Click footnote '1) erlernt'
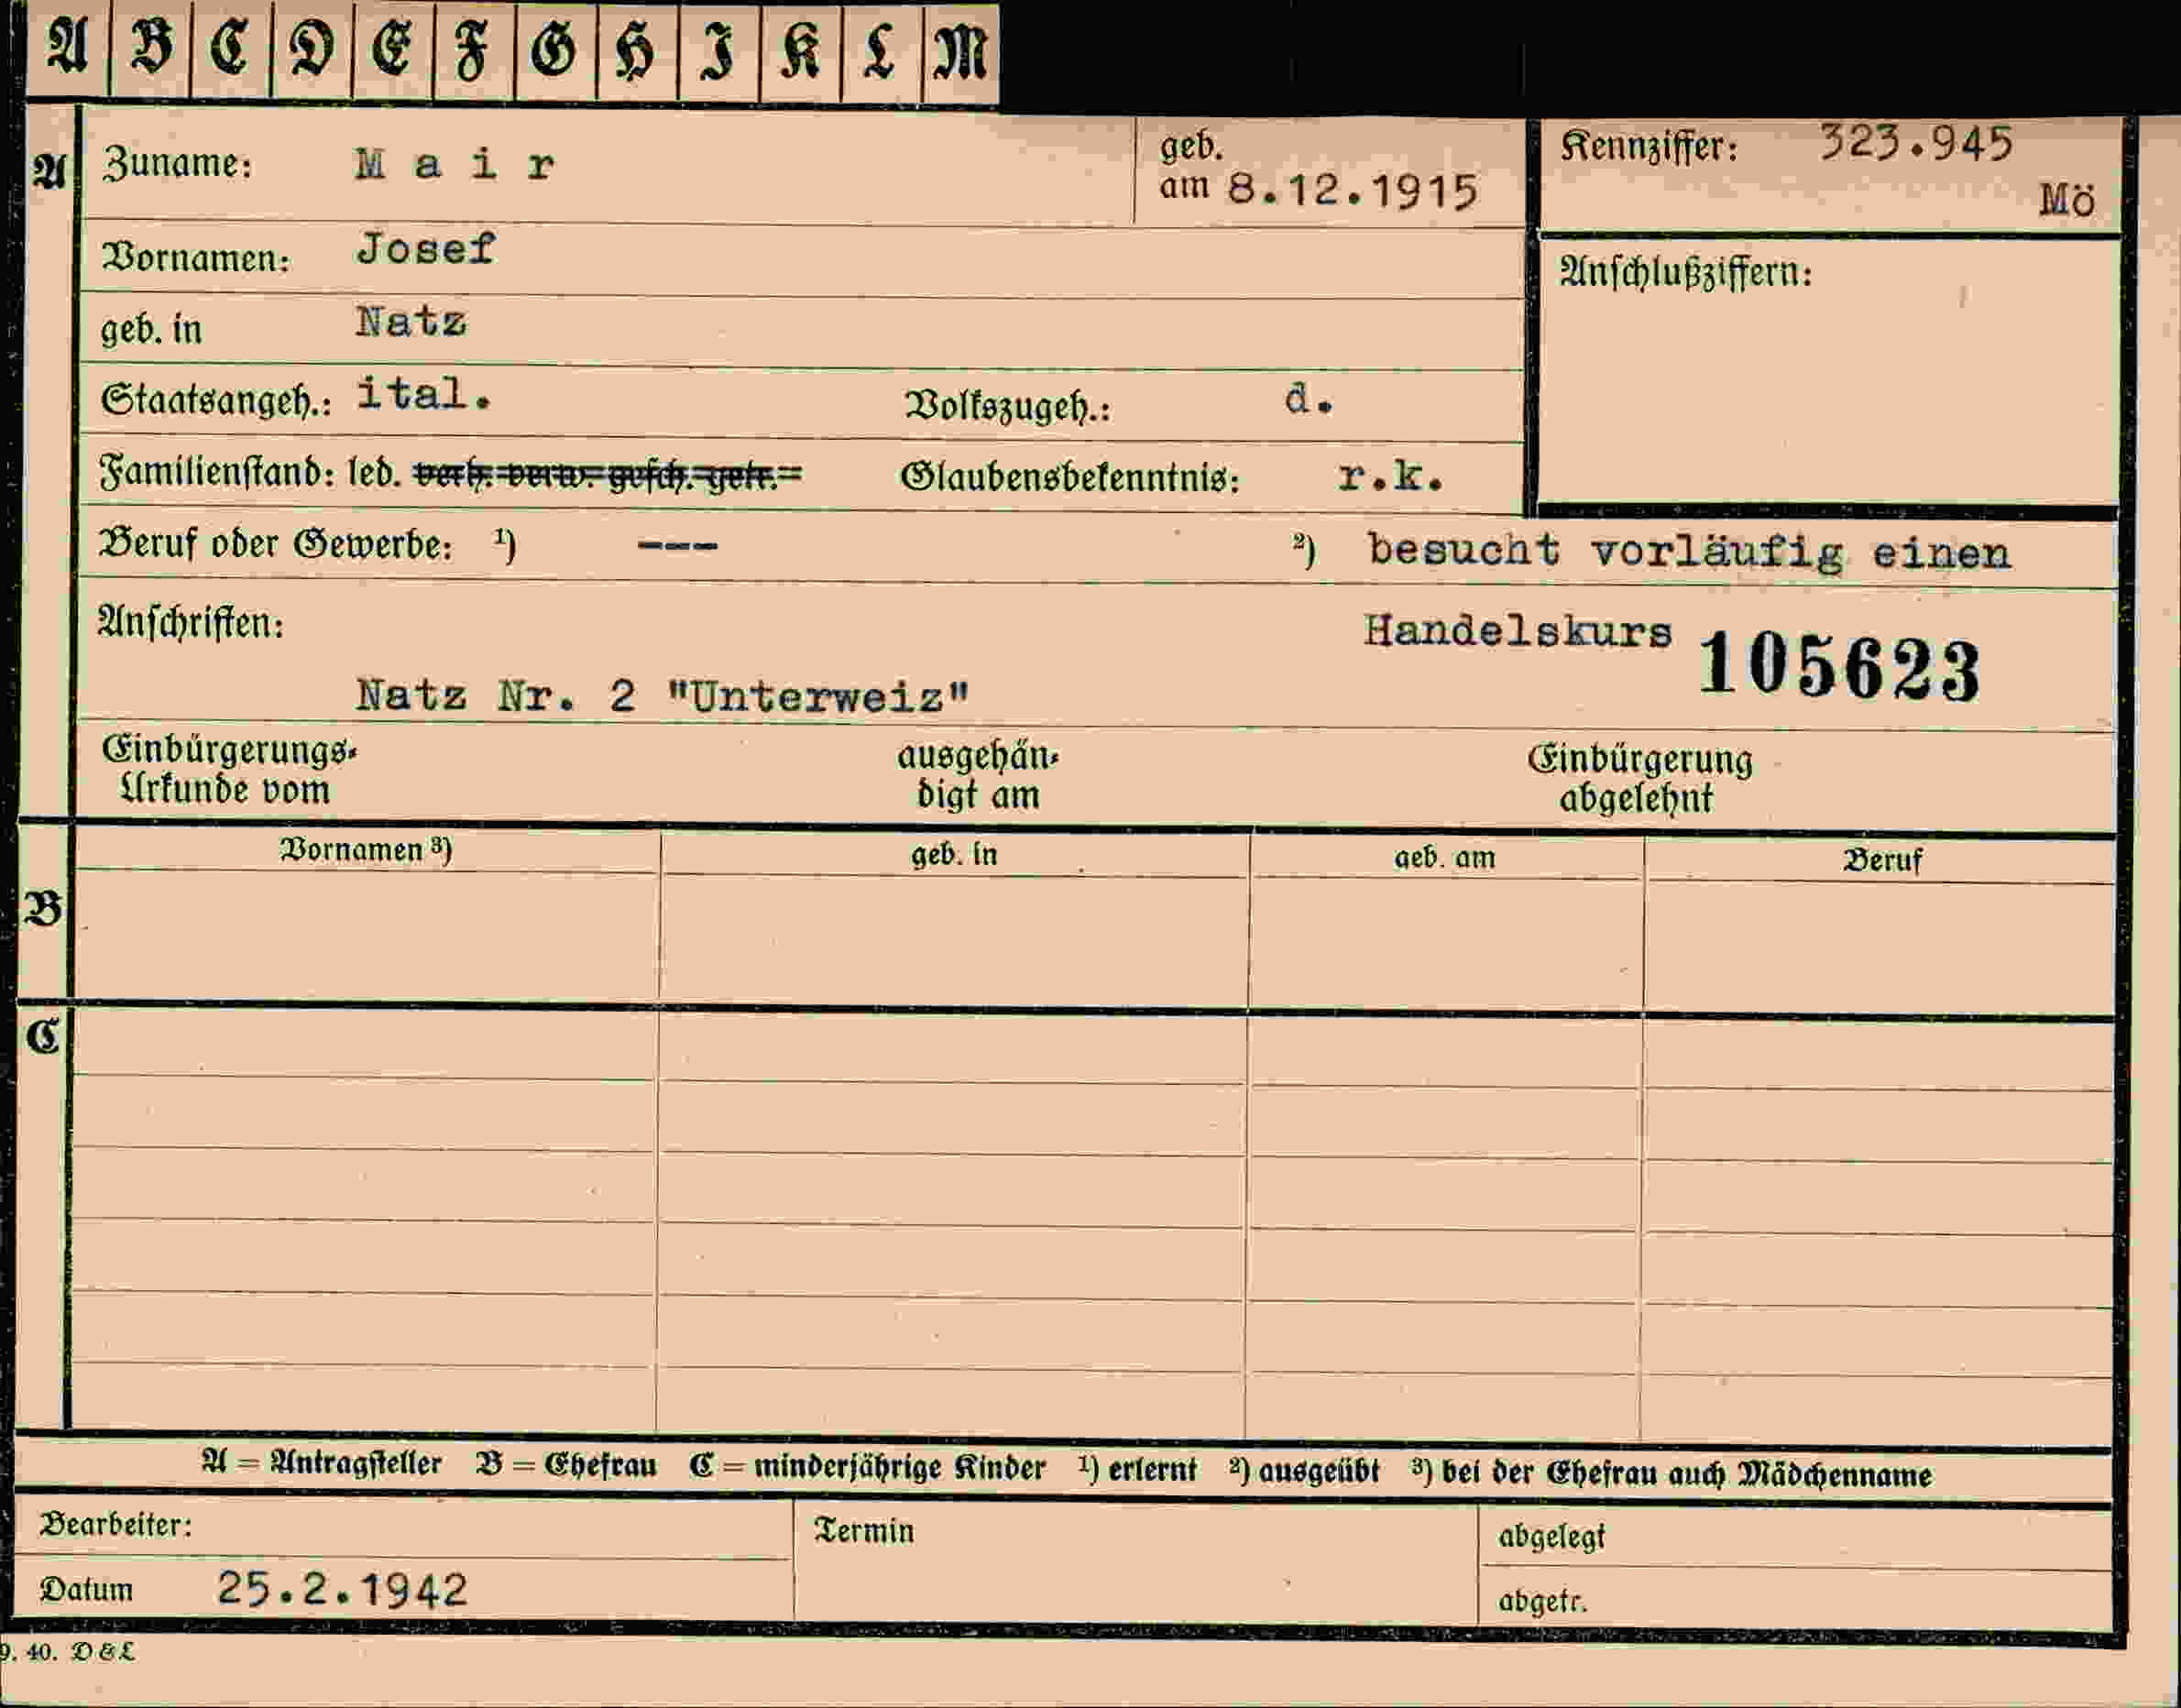The width and height of the screenshot is (2181, 1708). [x=1137, y=1470]
